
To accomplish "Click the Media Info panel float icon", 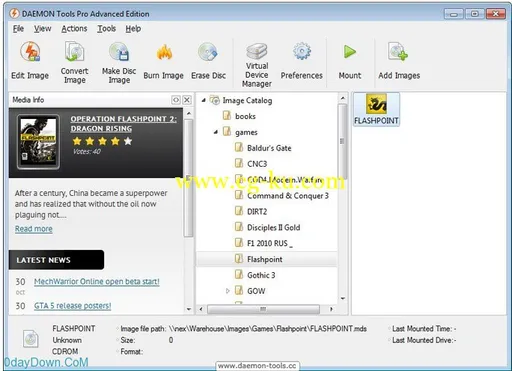I will tap(176, 100).
